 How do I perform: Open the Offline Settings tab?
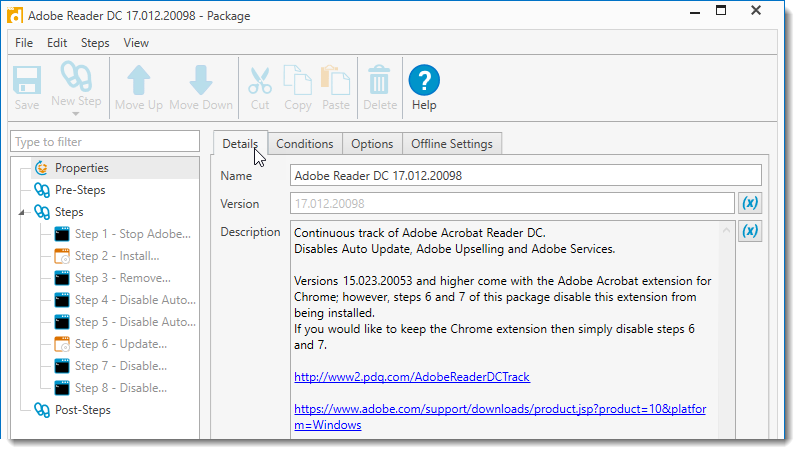[451, 144]
